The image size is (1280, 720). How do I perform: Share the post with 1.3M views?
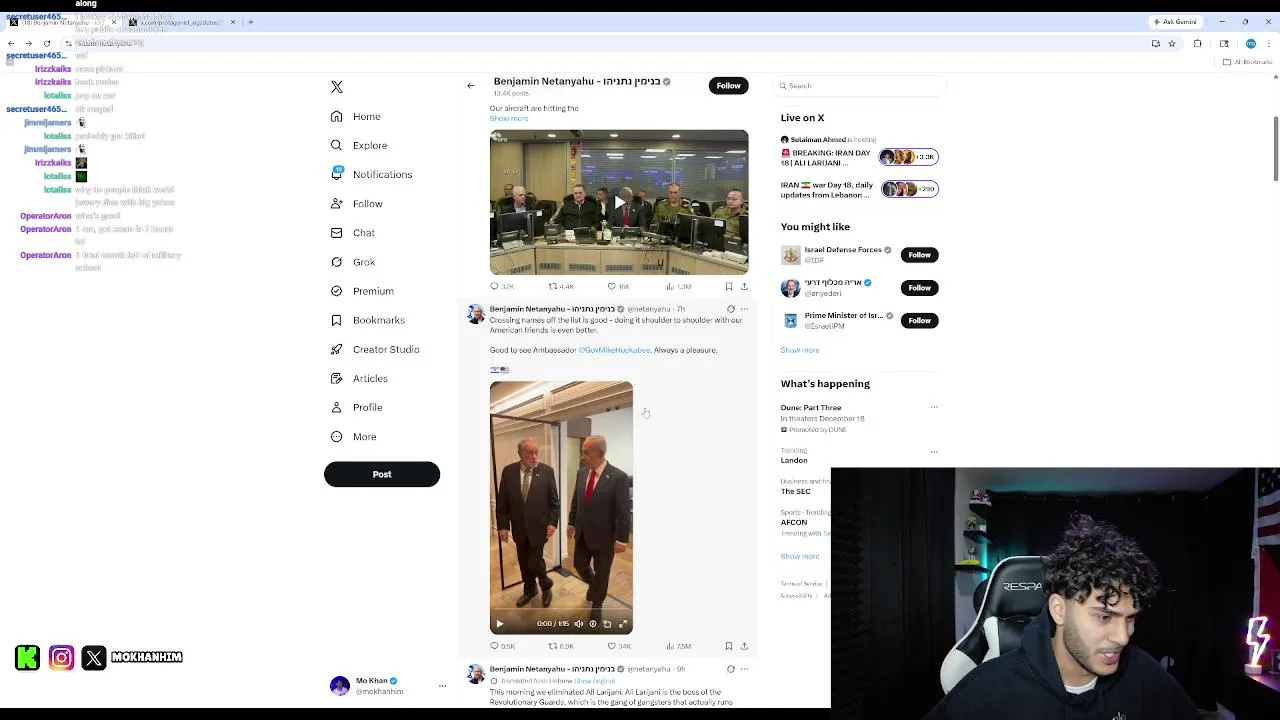click(744, 287)
